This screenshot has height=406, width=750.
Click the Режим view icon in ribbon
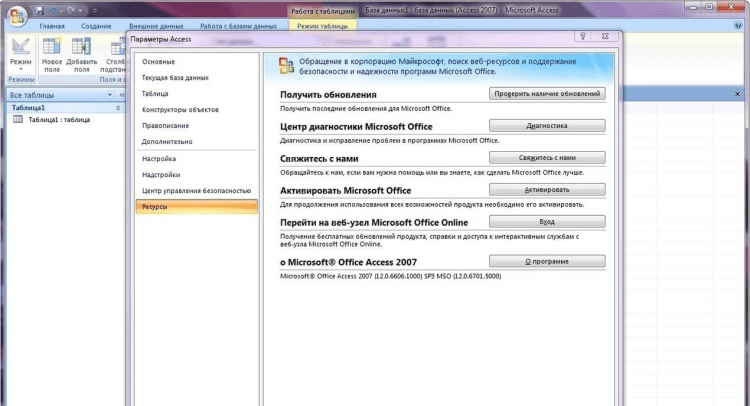click(x=21, y=46)
